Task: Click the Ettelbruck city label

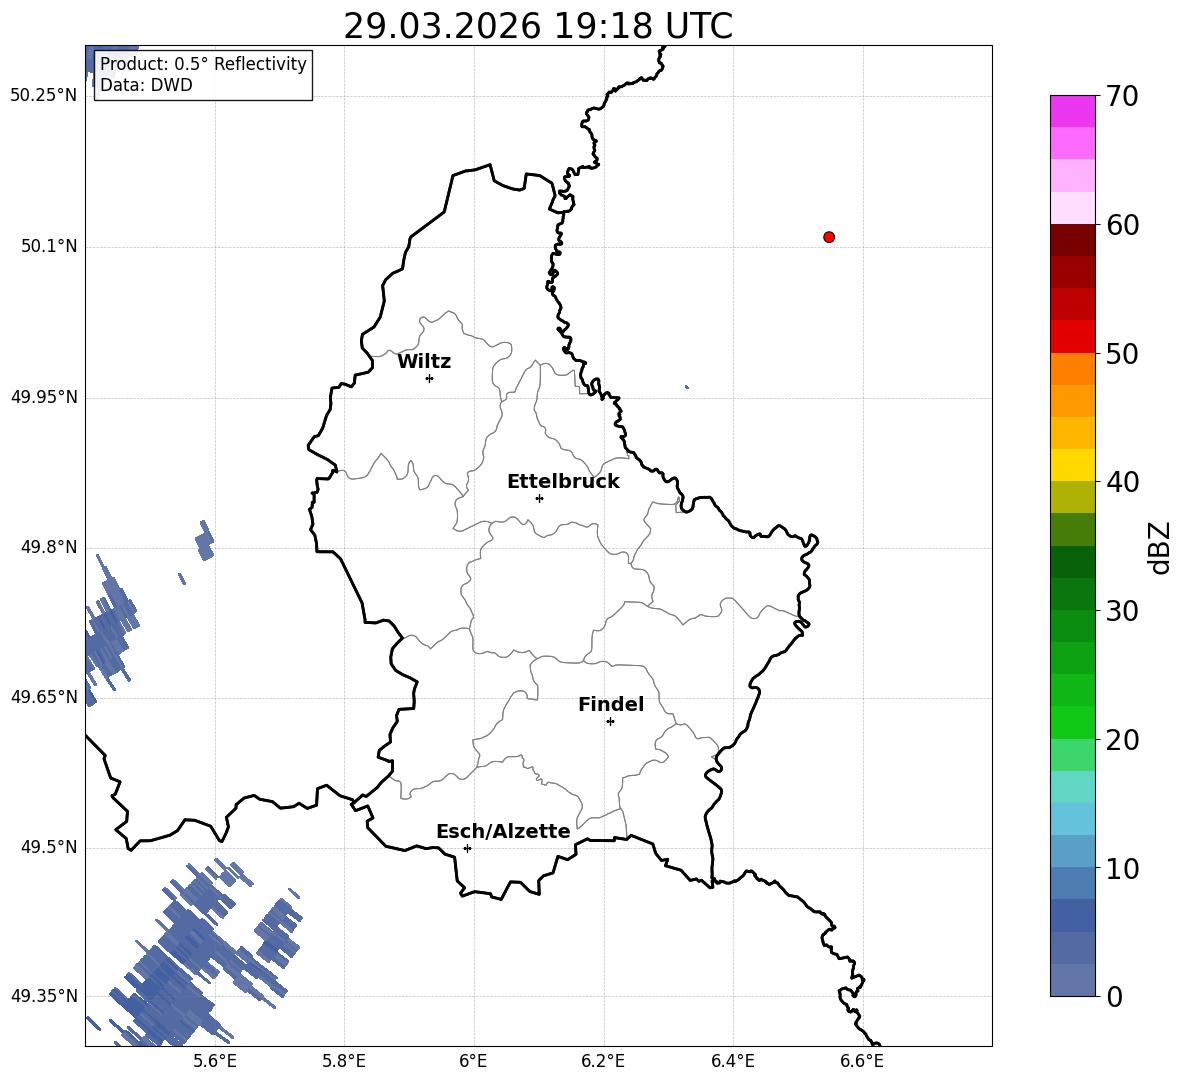Action: click(563, 482)
